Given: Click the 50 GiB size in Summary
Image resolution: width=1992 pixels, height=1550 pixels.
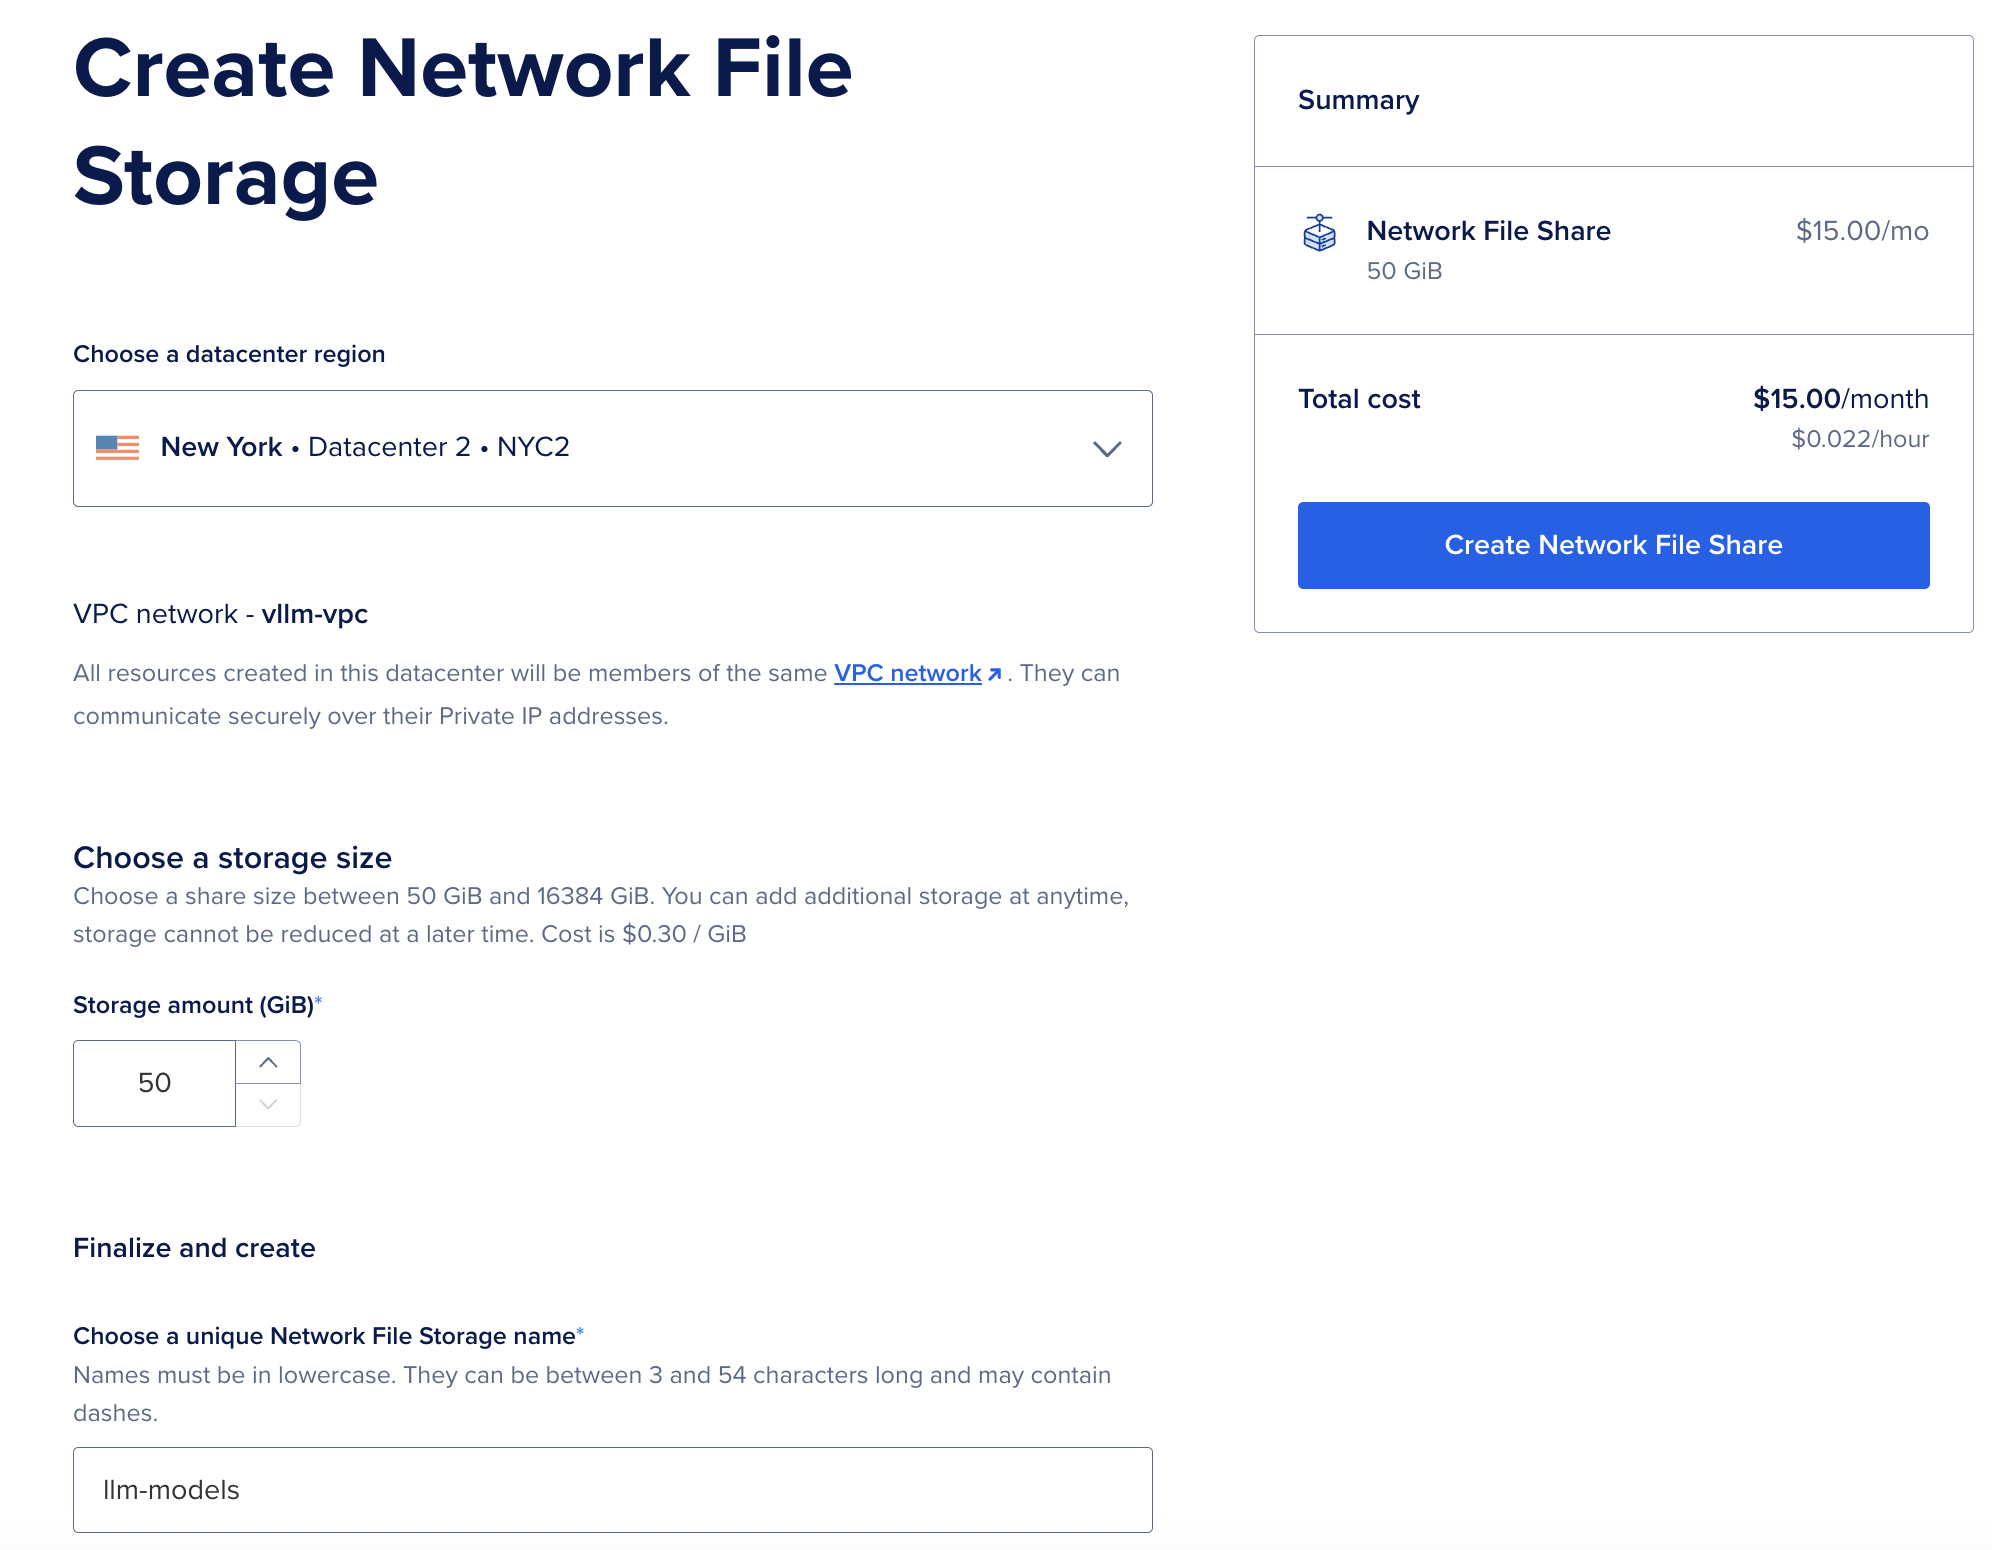Looking at the screenshot, I should coord(1404,271).
